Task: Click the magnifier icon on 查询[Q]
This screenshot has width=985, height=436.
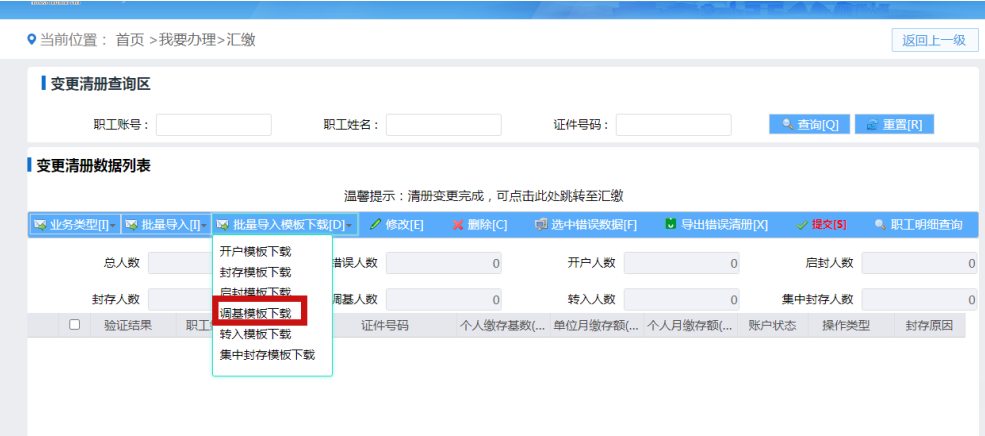Action: (x=787, y=124)
